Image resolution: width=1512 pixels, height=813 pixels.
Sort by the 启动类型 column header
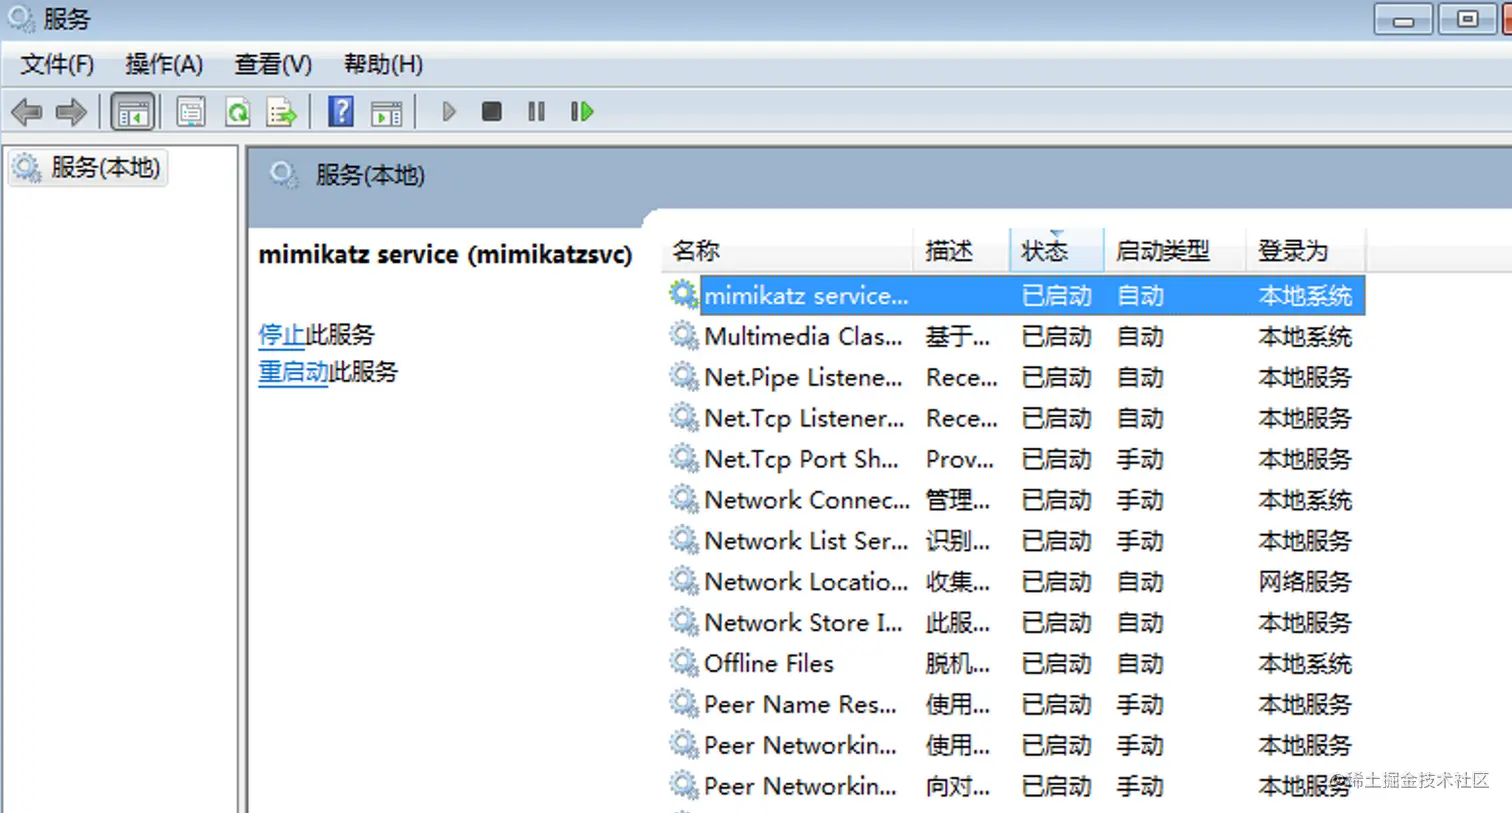(1174, 250)
